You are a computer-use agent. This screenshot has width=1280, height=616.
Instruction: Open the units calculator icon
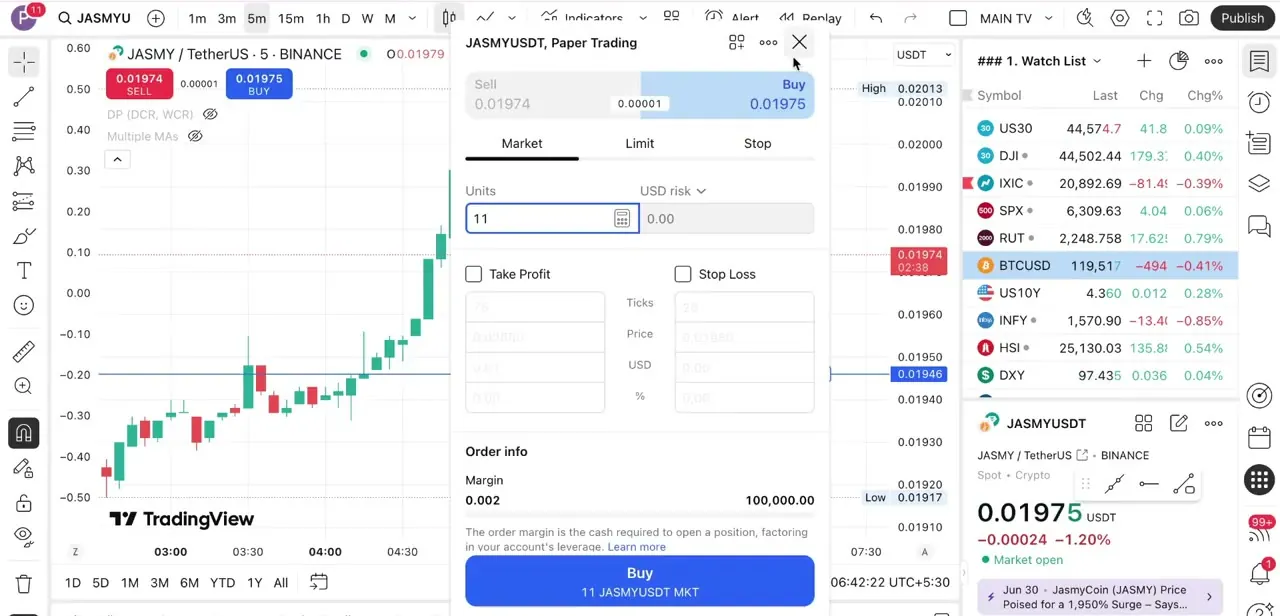[622, 219]
